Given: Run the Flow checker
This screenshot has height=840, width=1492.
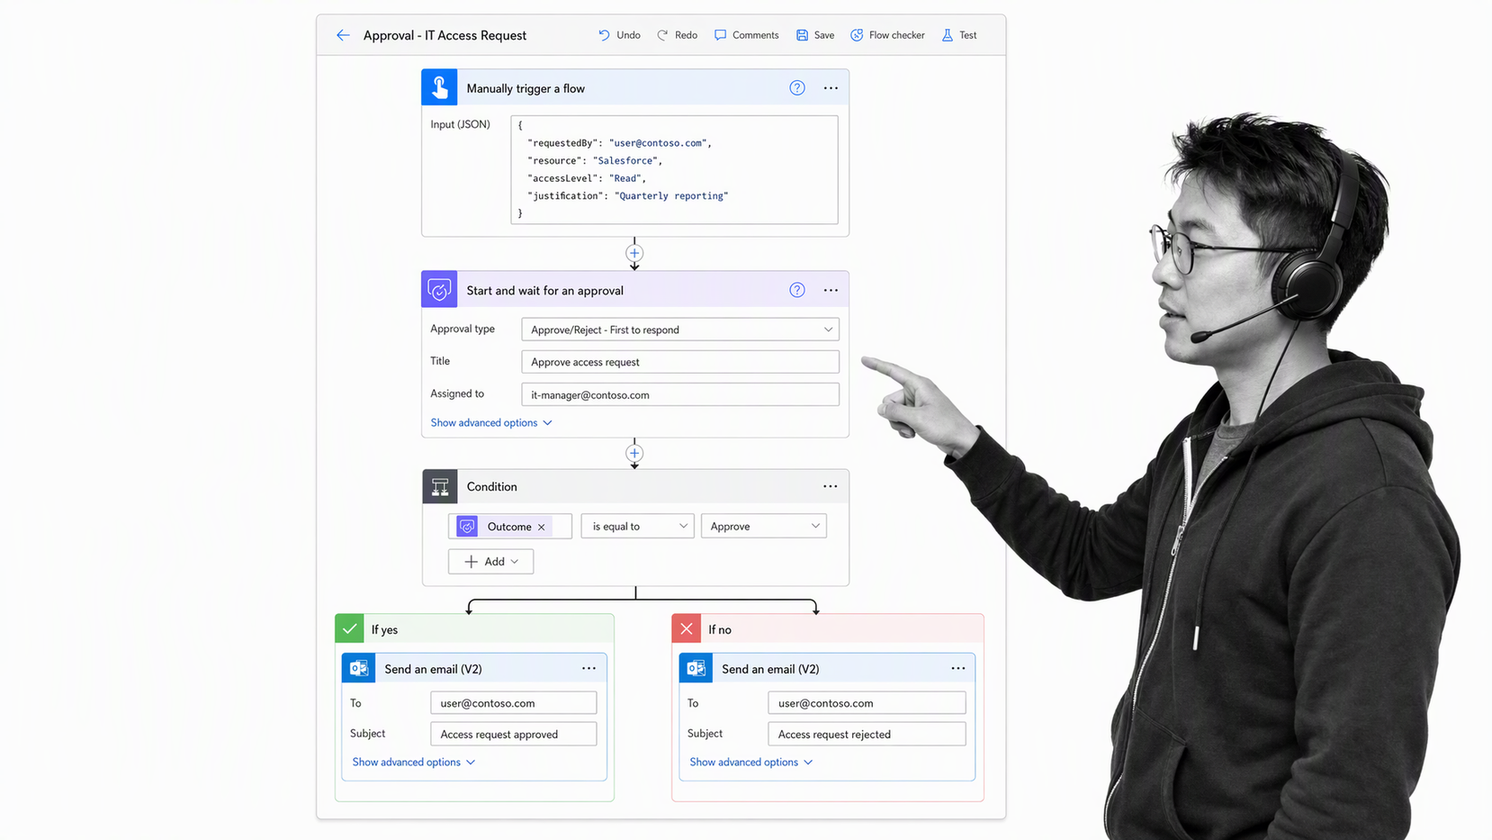Looking at the screenshot, I should click(887, 35).
